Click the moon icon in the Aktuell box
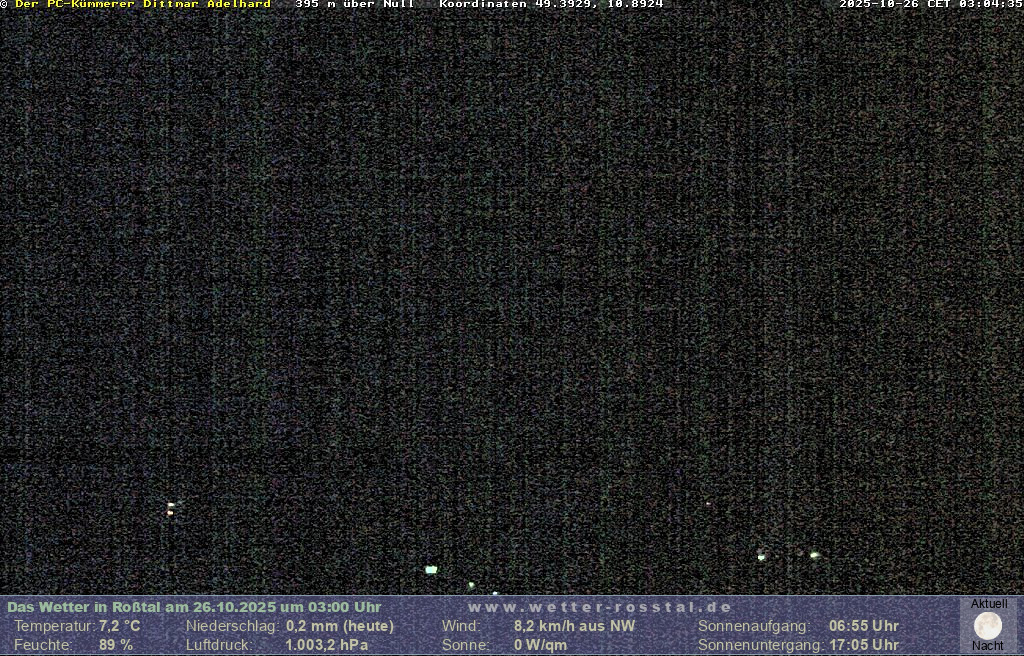The width and height of the screenshot is (1024, 656). [987, 626]
